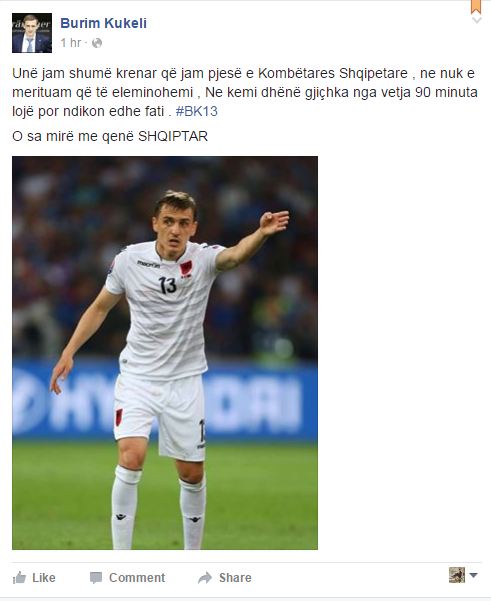Viewport: 491px width, 601px height.
Task: Click the red Albanian crest on the jersey
Action: pos(186,268)
